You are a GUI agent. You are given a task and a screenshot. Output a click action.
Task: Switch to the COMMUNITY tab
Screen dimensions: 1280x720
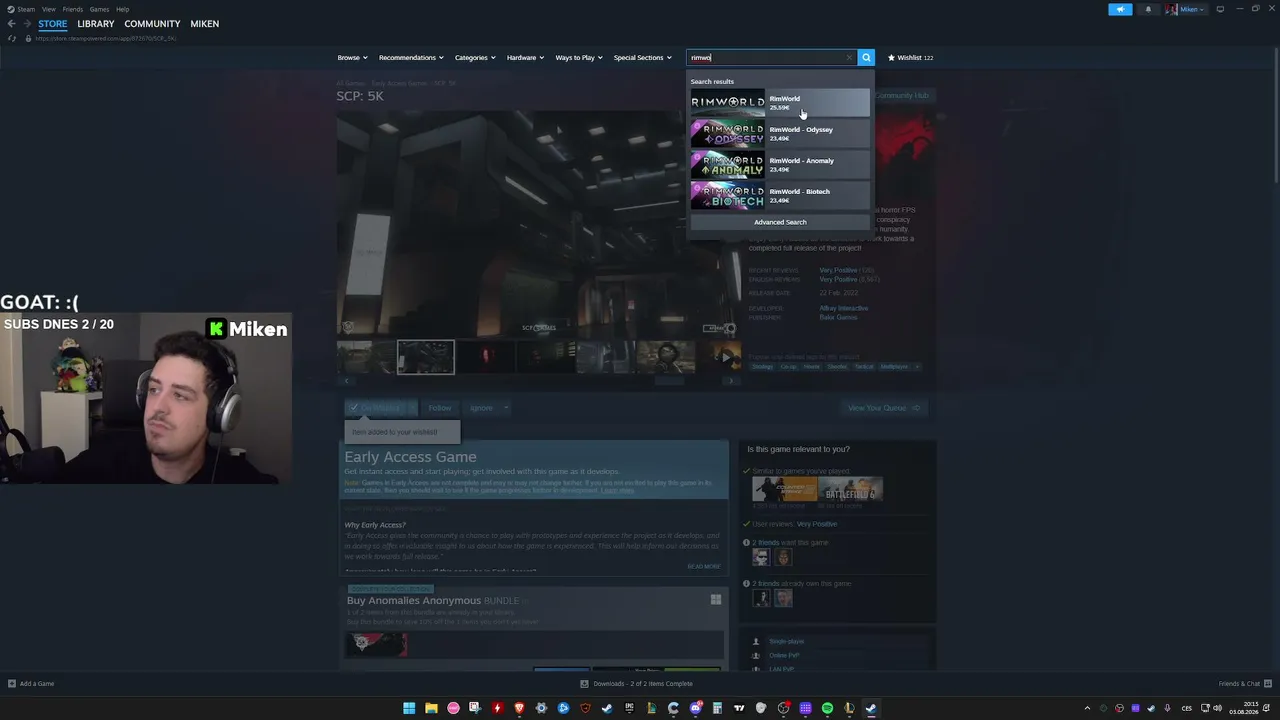[152, 24]
